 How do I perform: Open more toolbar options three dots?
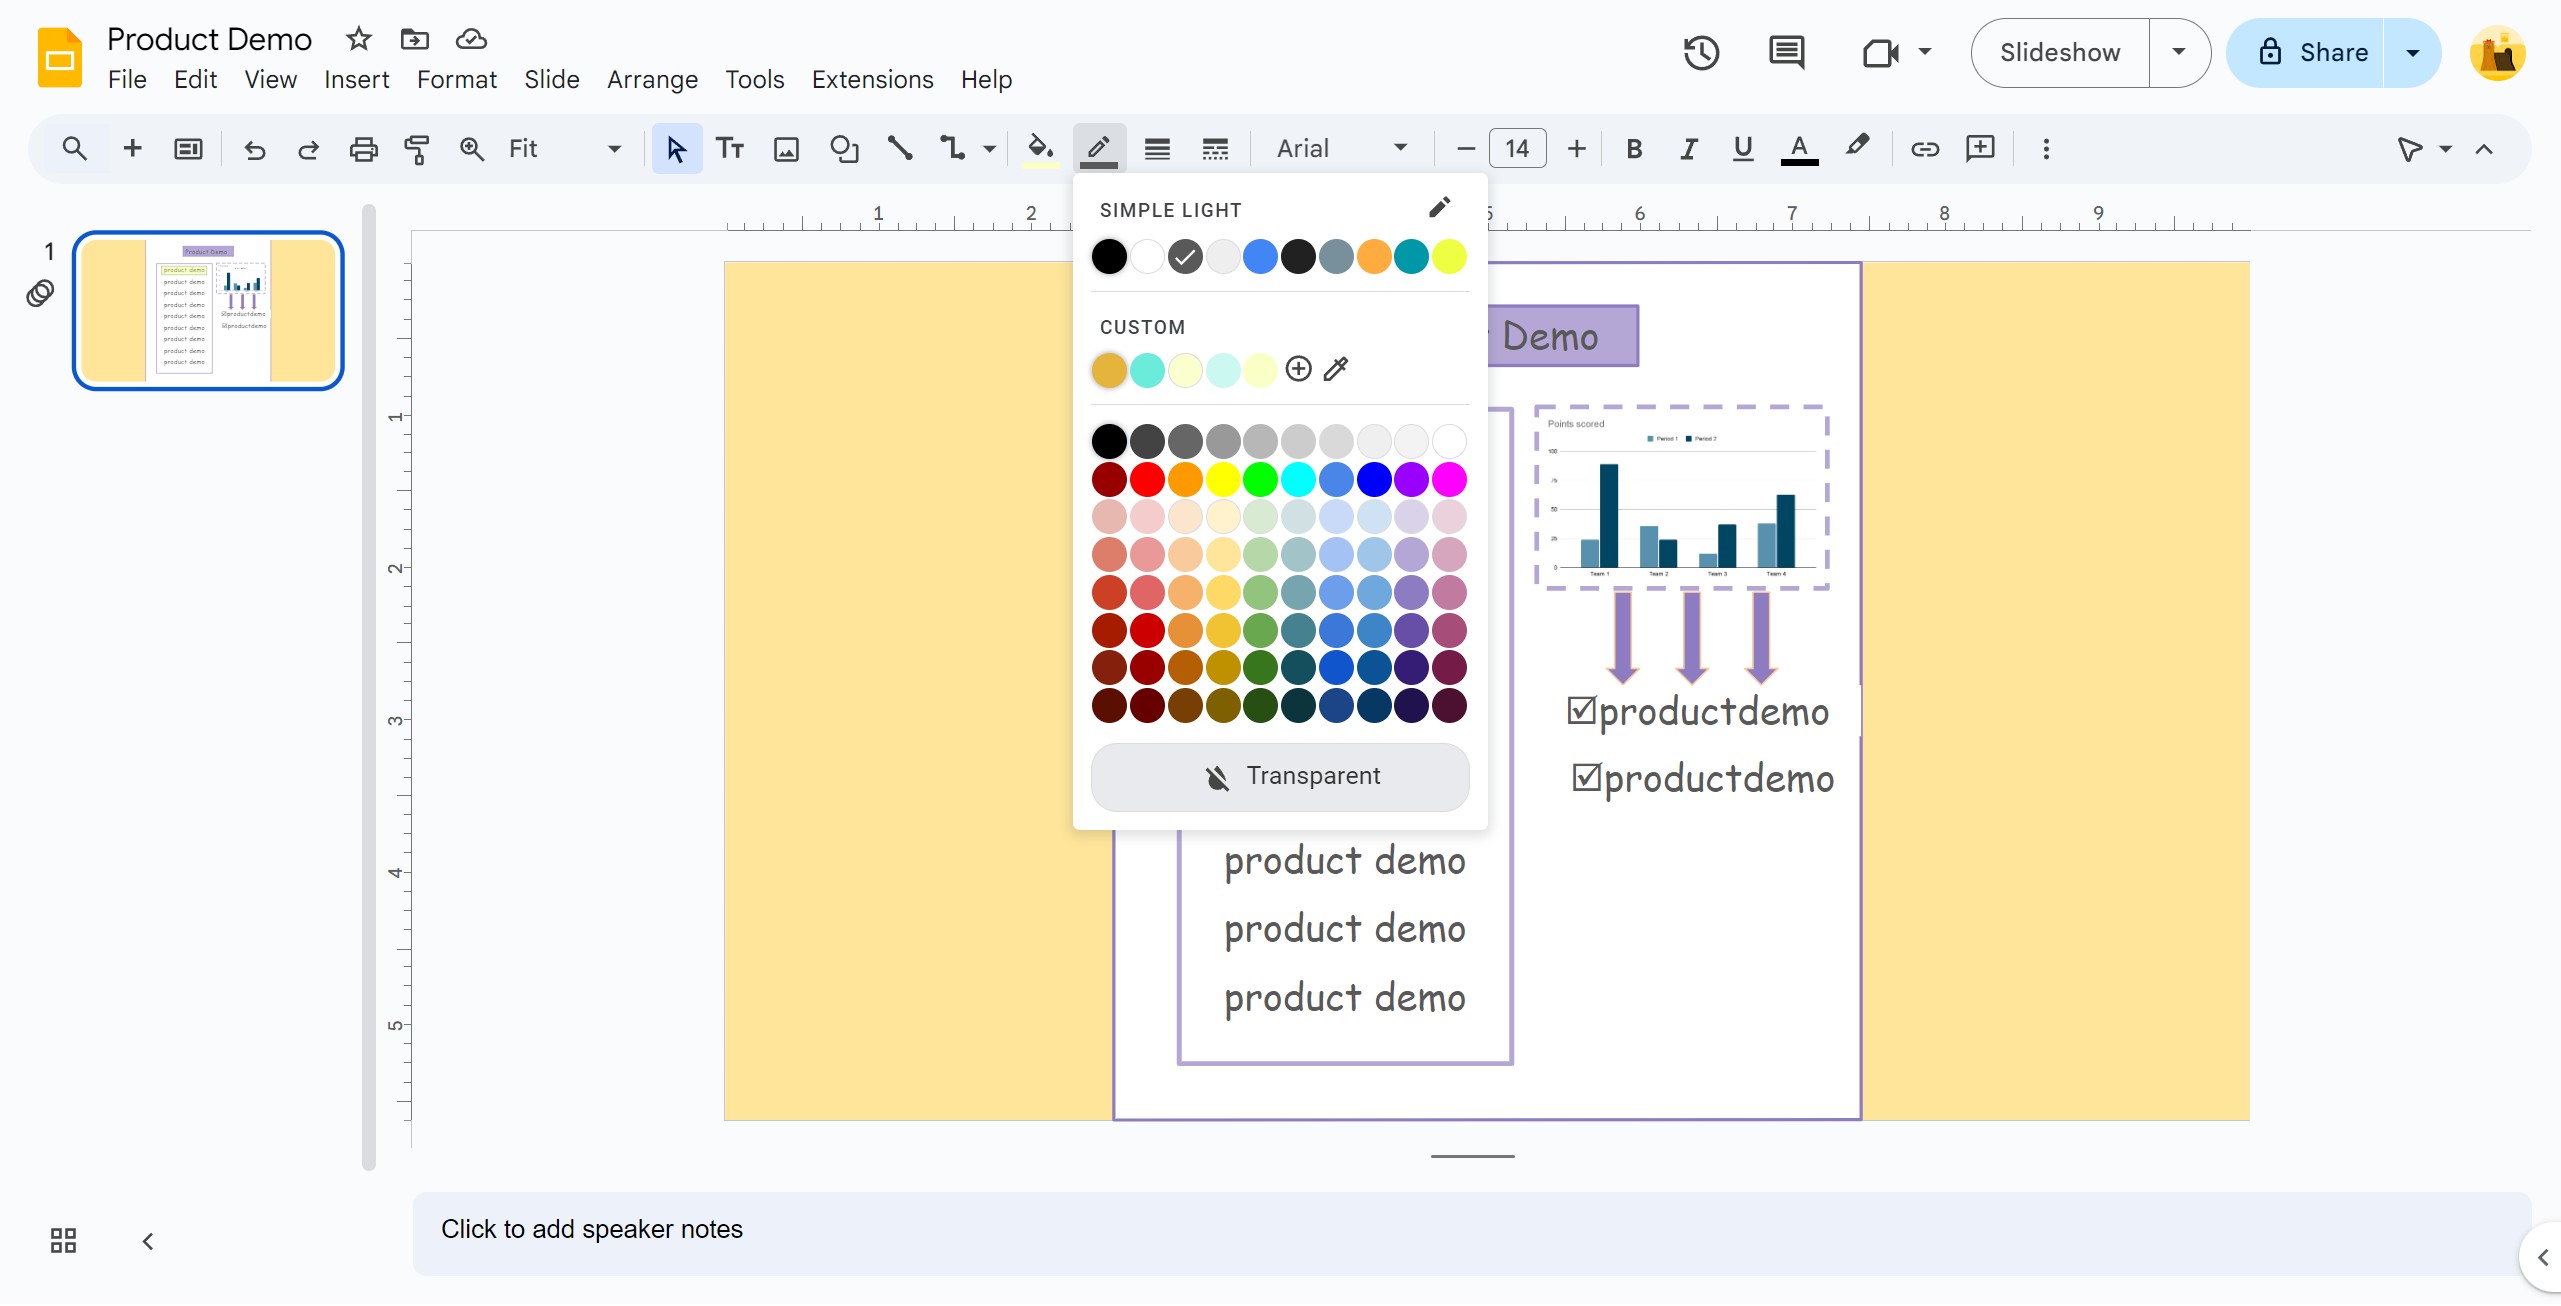point(2046,149)
